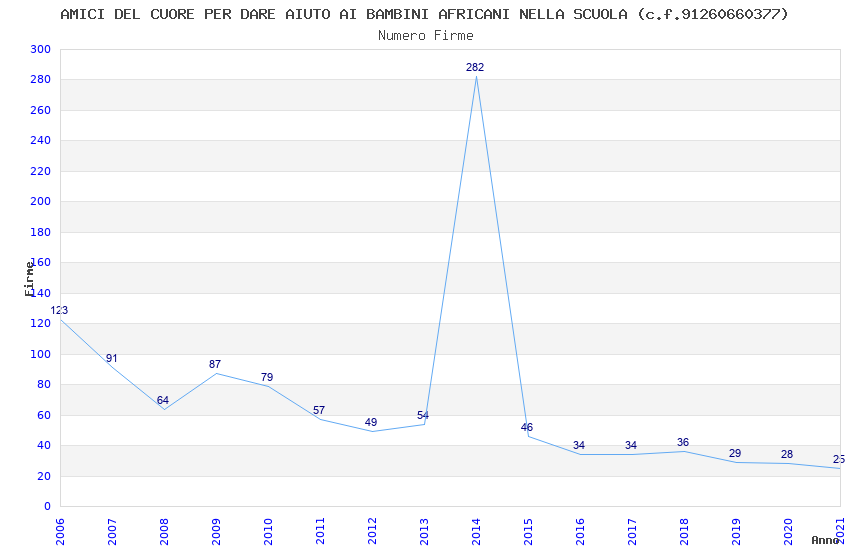This screenshot has height=550, width=850.
Task: Click the y-axis value 80
Action: tap(44, 385)
